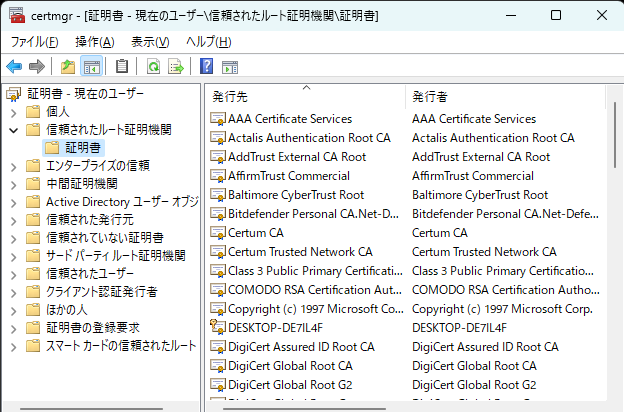Expand the クライアント認証発行者 node
Image resolution: width=624 pixels, height=412 pixels.
point(14,293)
